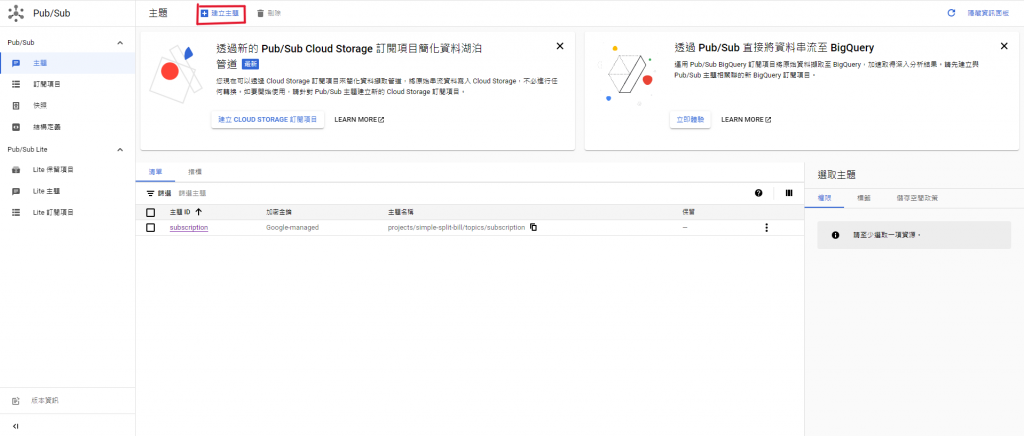Viewport: 1024px width, 436px height.
Task: Open the column display options icon
Action: point(789,193)
